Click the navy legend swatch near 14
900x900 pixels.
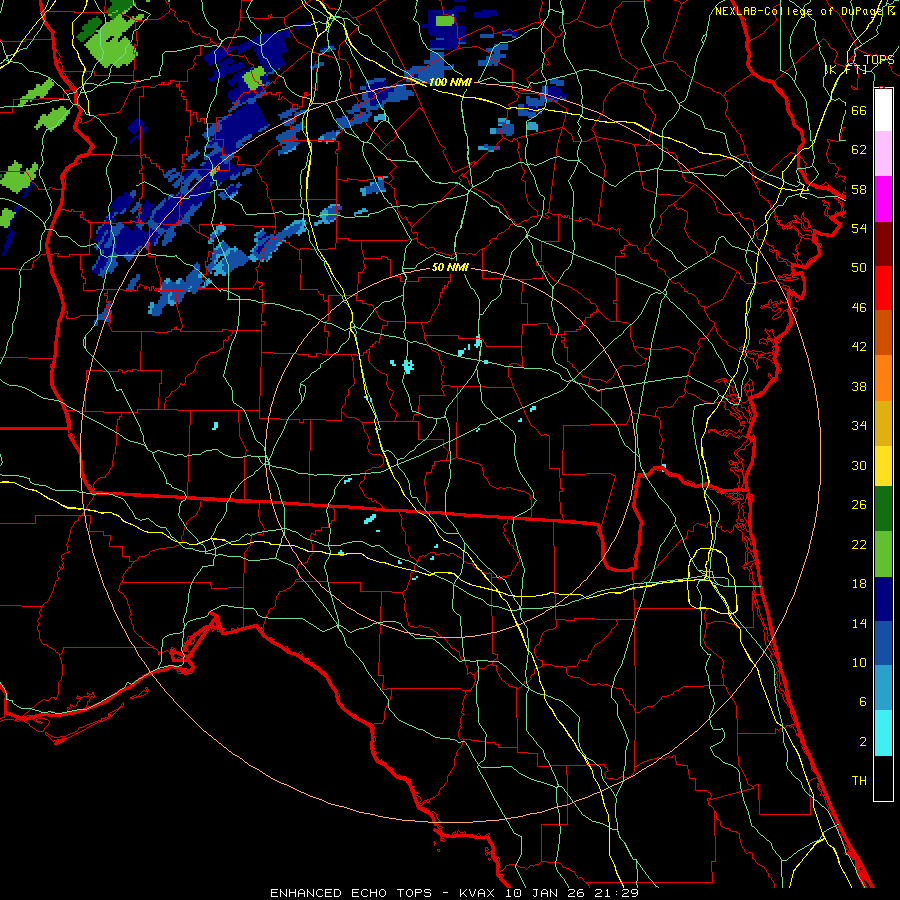(883, 599)
